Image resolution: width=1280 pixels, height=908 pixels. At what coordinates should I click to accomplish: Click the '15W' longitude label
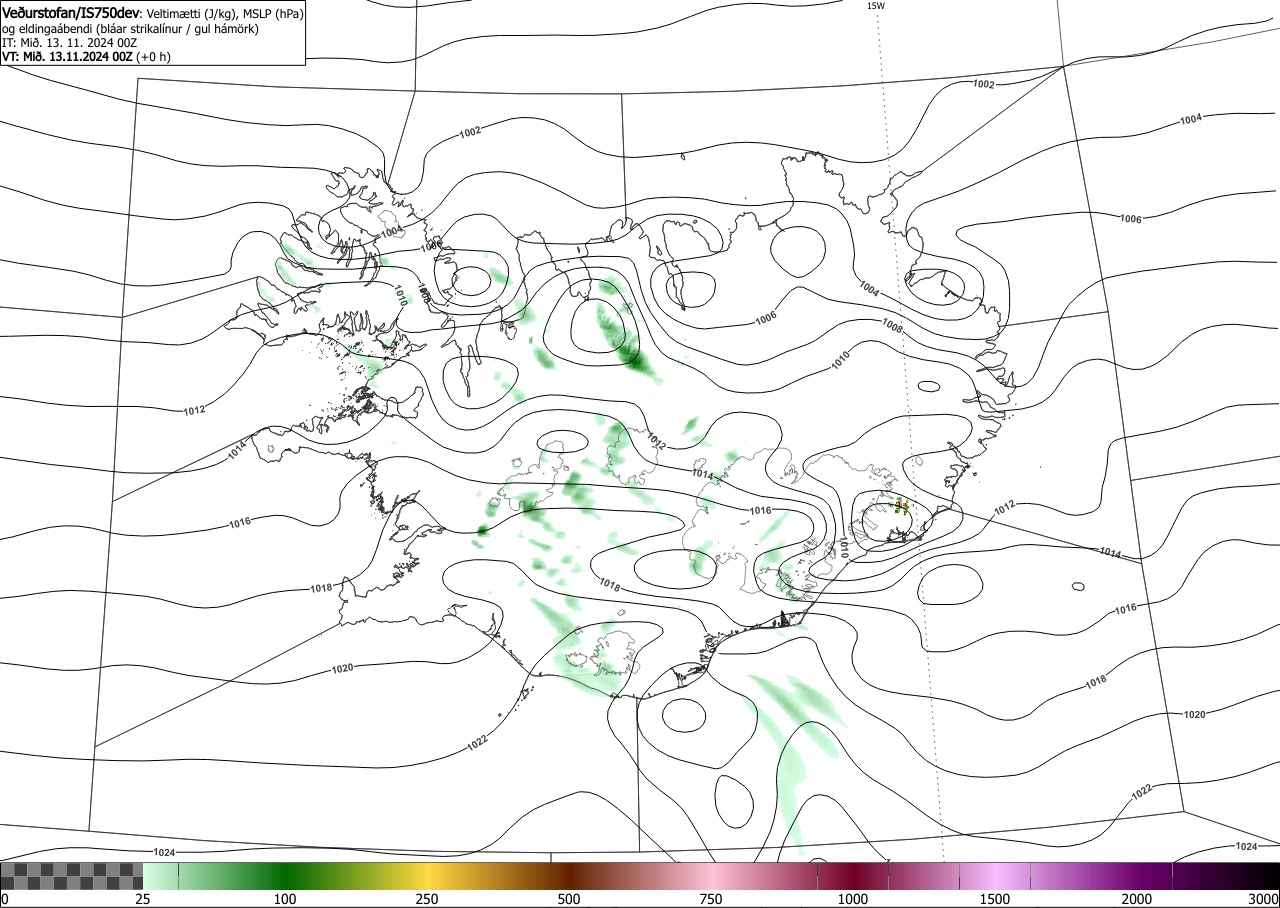[875, 6]
